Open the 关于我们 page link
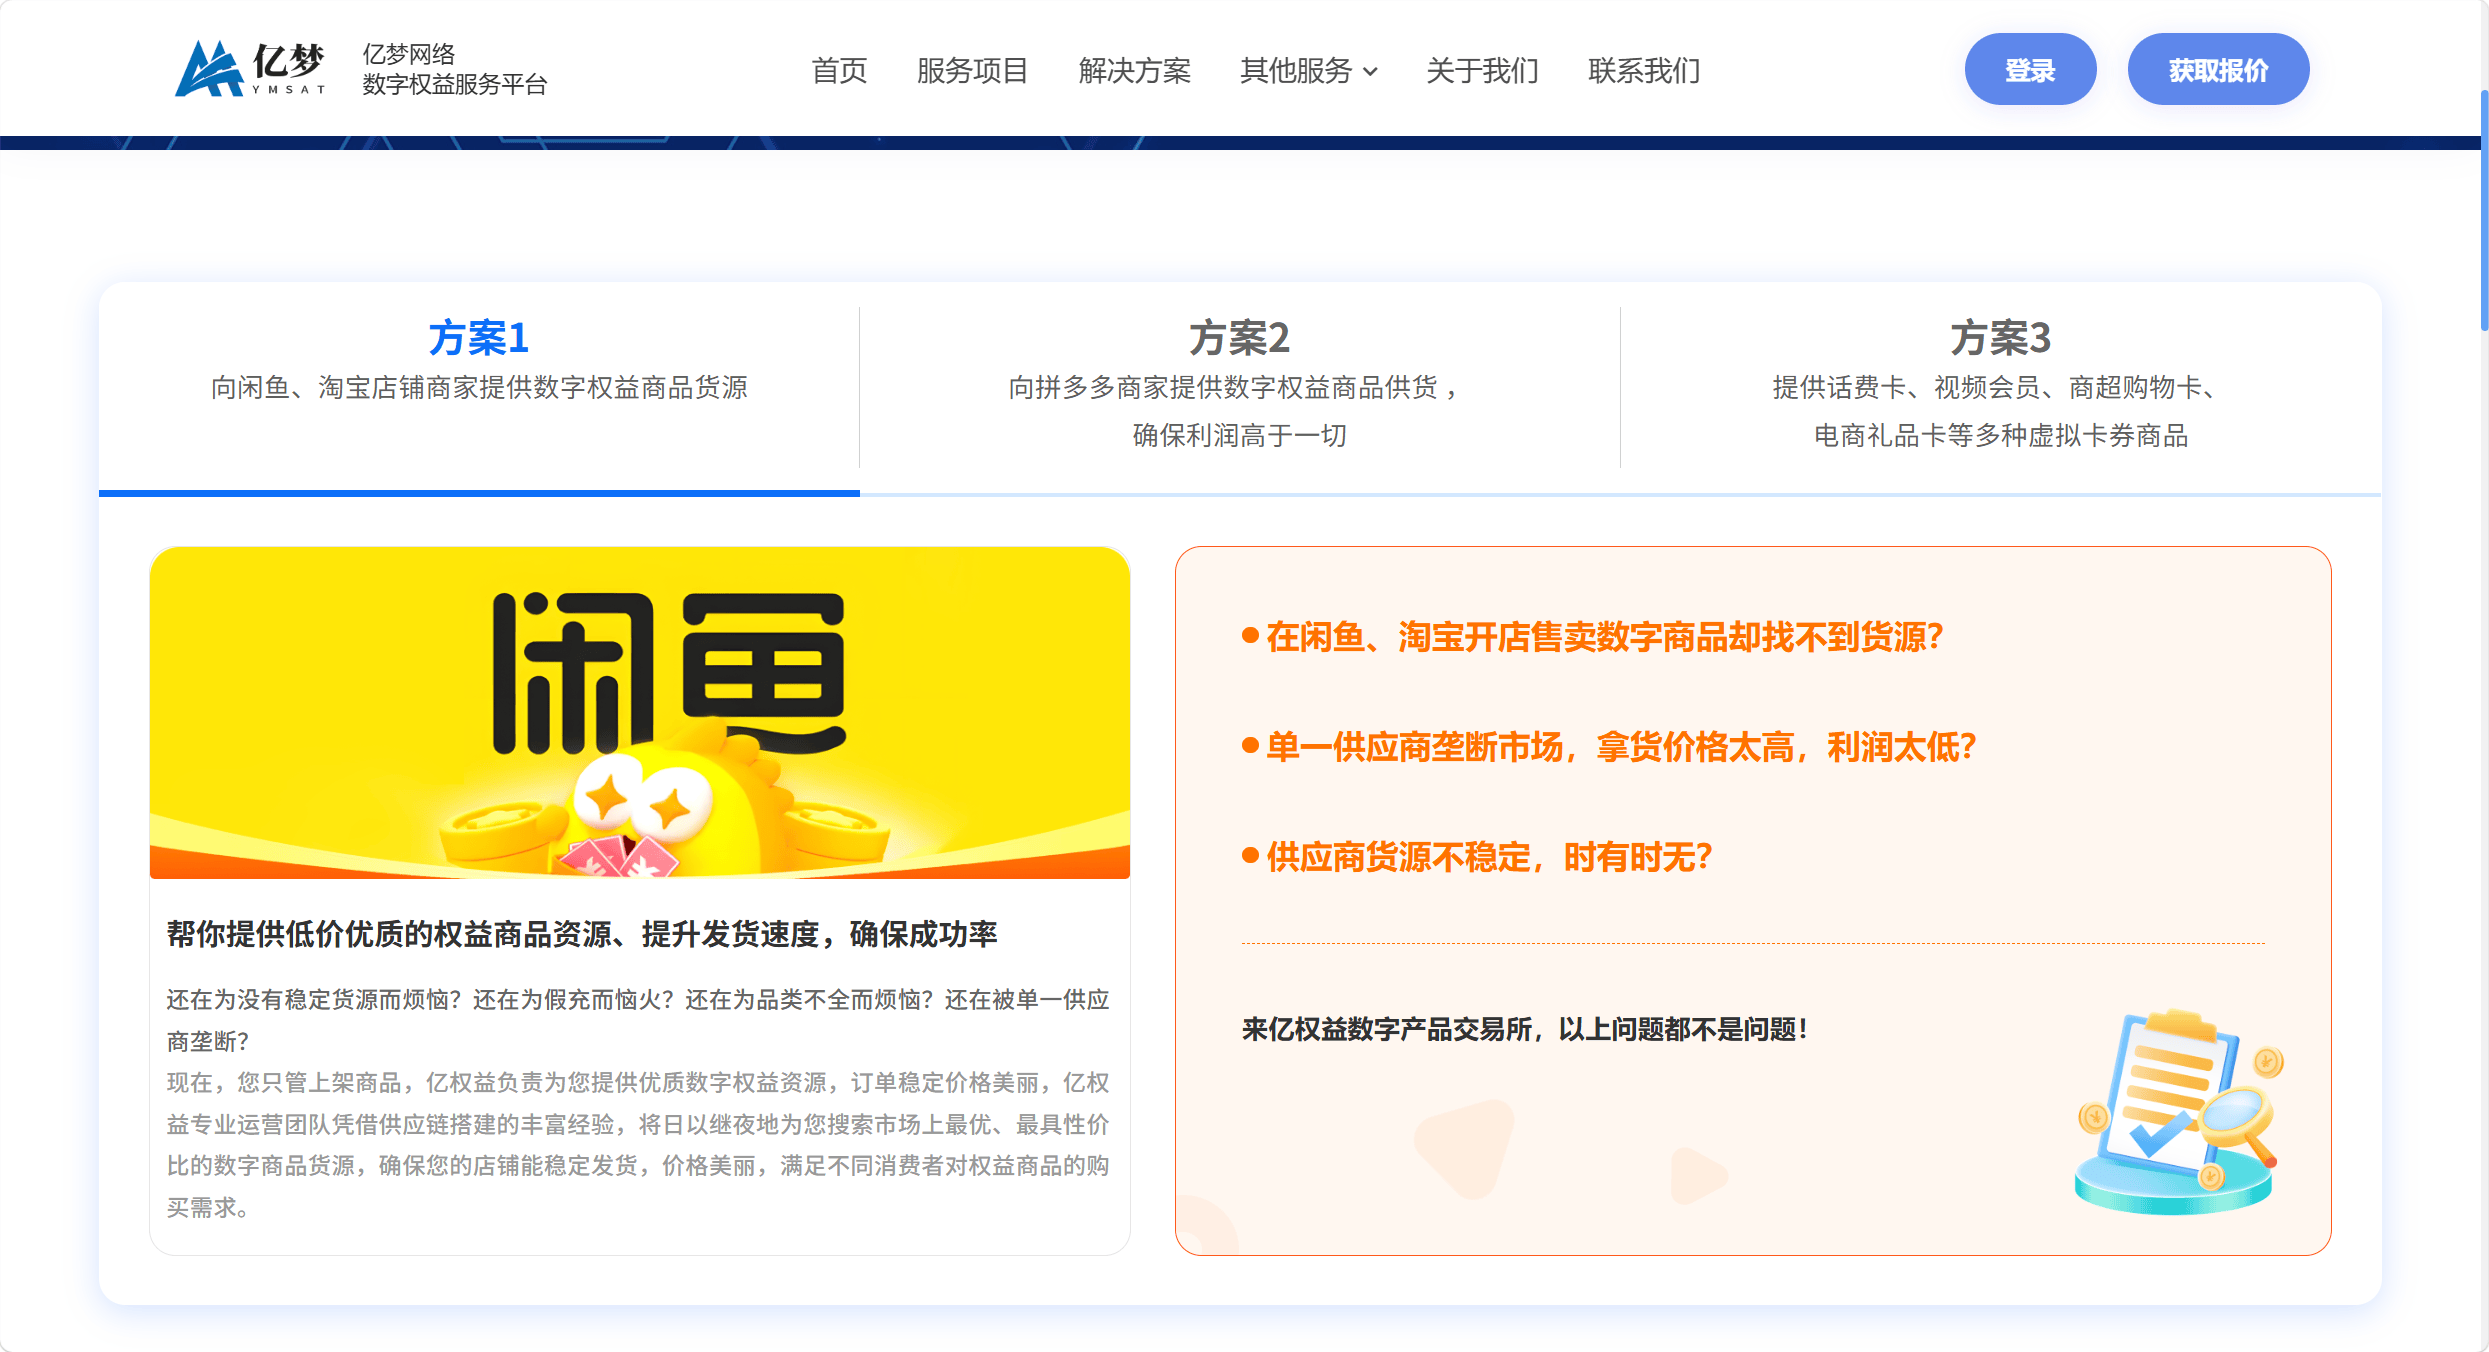This screenshot has width=2489, height=1352. (x=1481, y=71)
